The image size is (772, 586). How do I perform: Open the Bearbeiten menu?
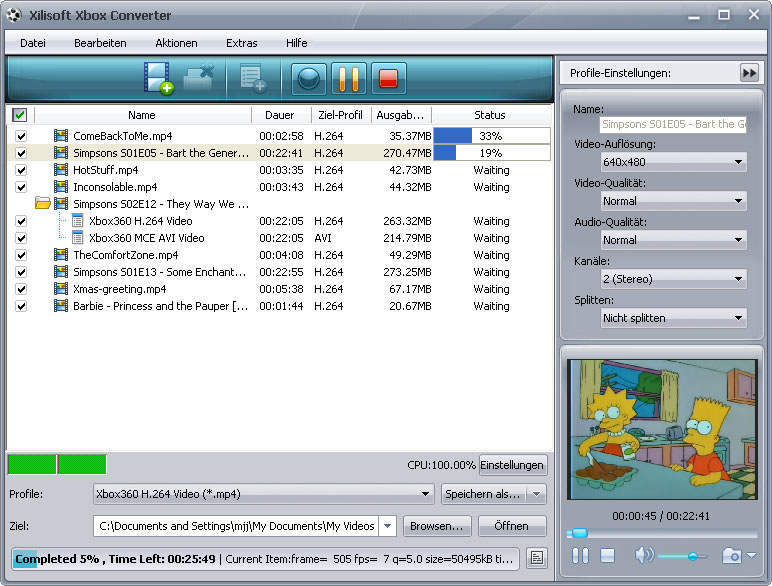point(100,43)
